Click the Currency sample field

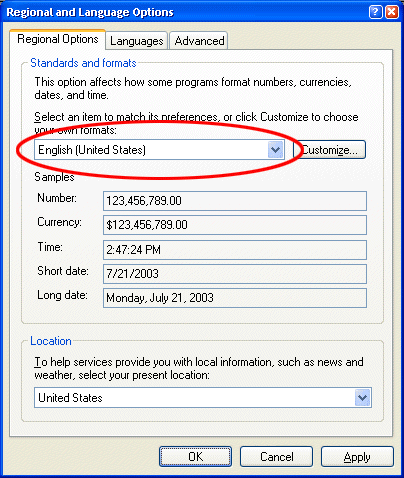point(235,225)
